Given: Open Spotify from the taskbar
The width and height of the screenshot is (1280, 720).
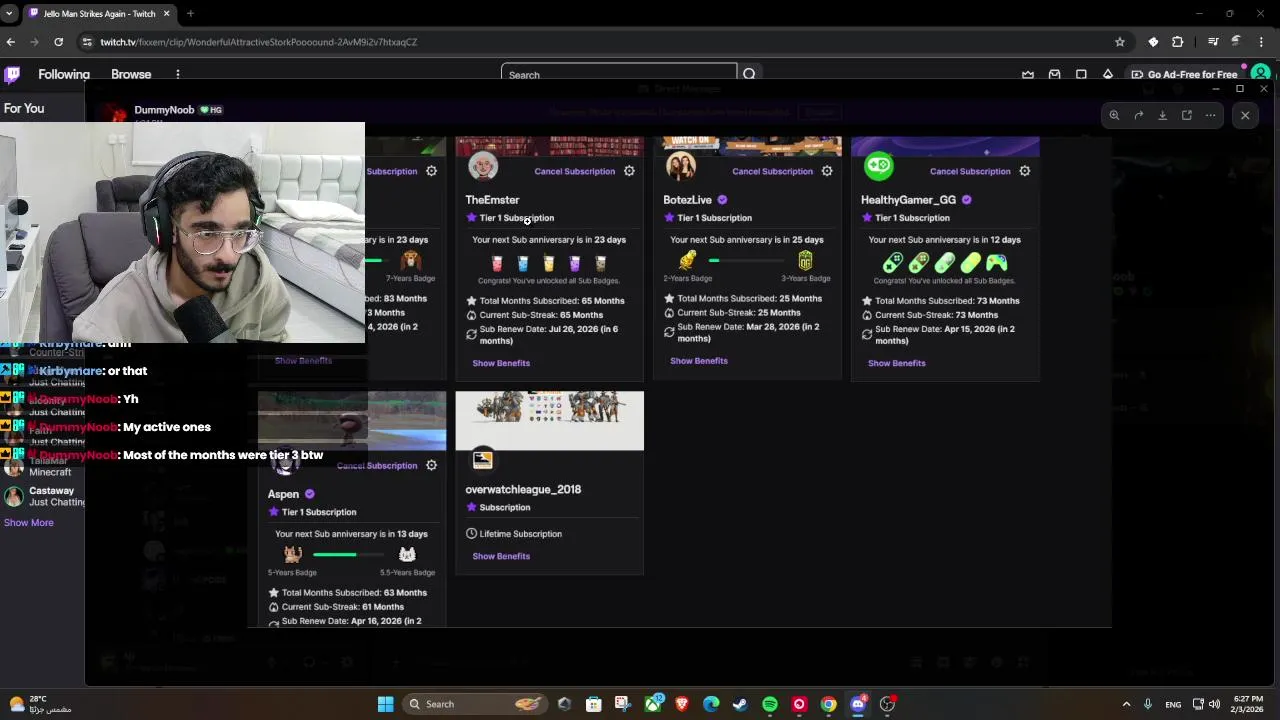Looking at the screenshot, I should pyautogui.click(x=770, y=704).
